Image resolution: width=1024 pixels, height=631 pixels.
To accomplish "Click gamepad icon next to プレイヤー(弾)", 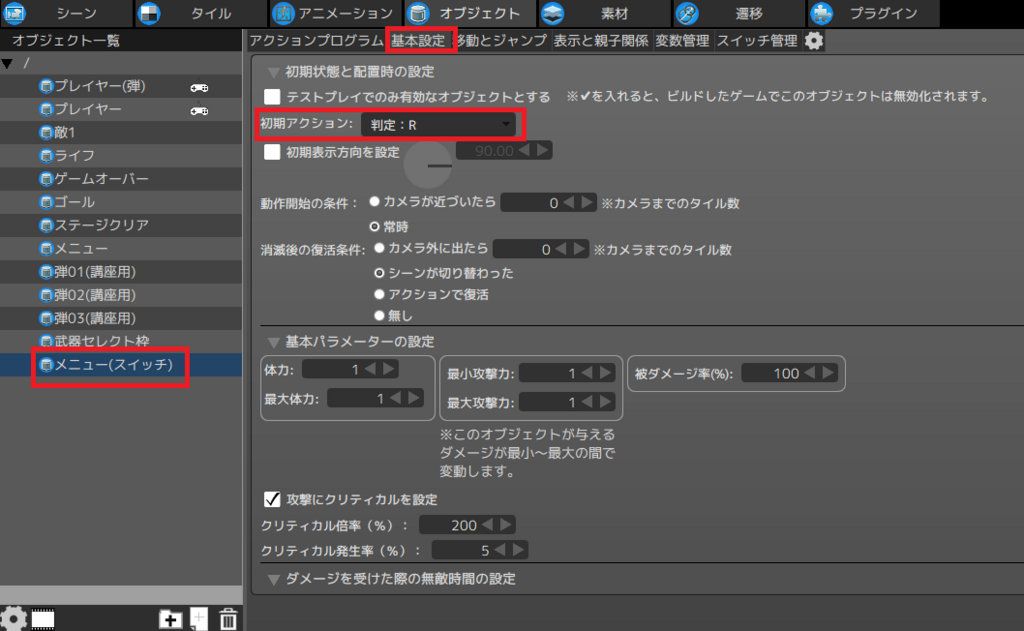I will point(199,88).
